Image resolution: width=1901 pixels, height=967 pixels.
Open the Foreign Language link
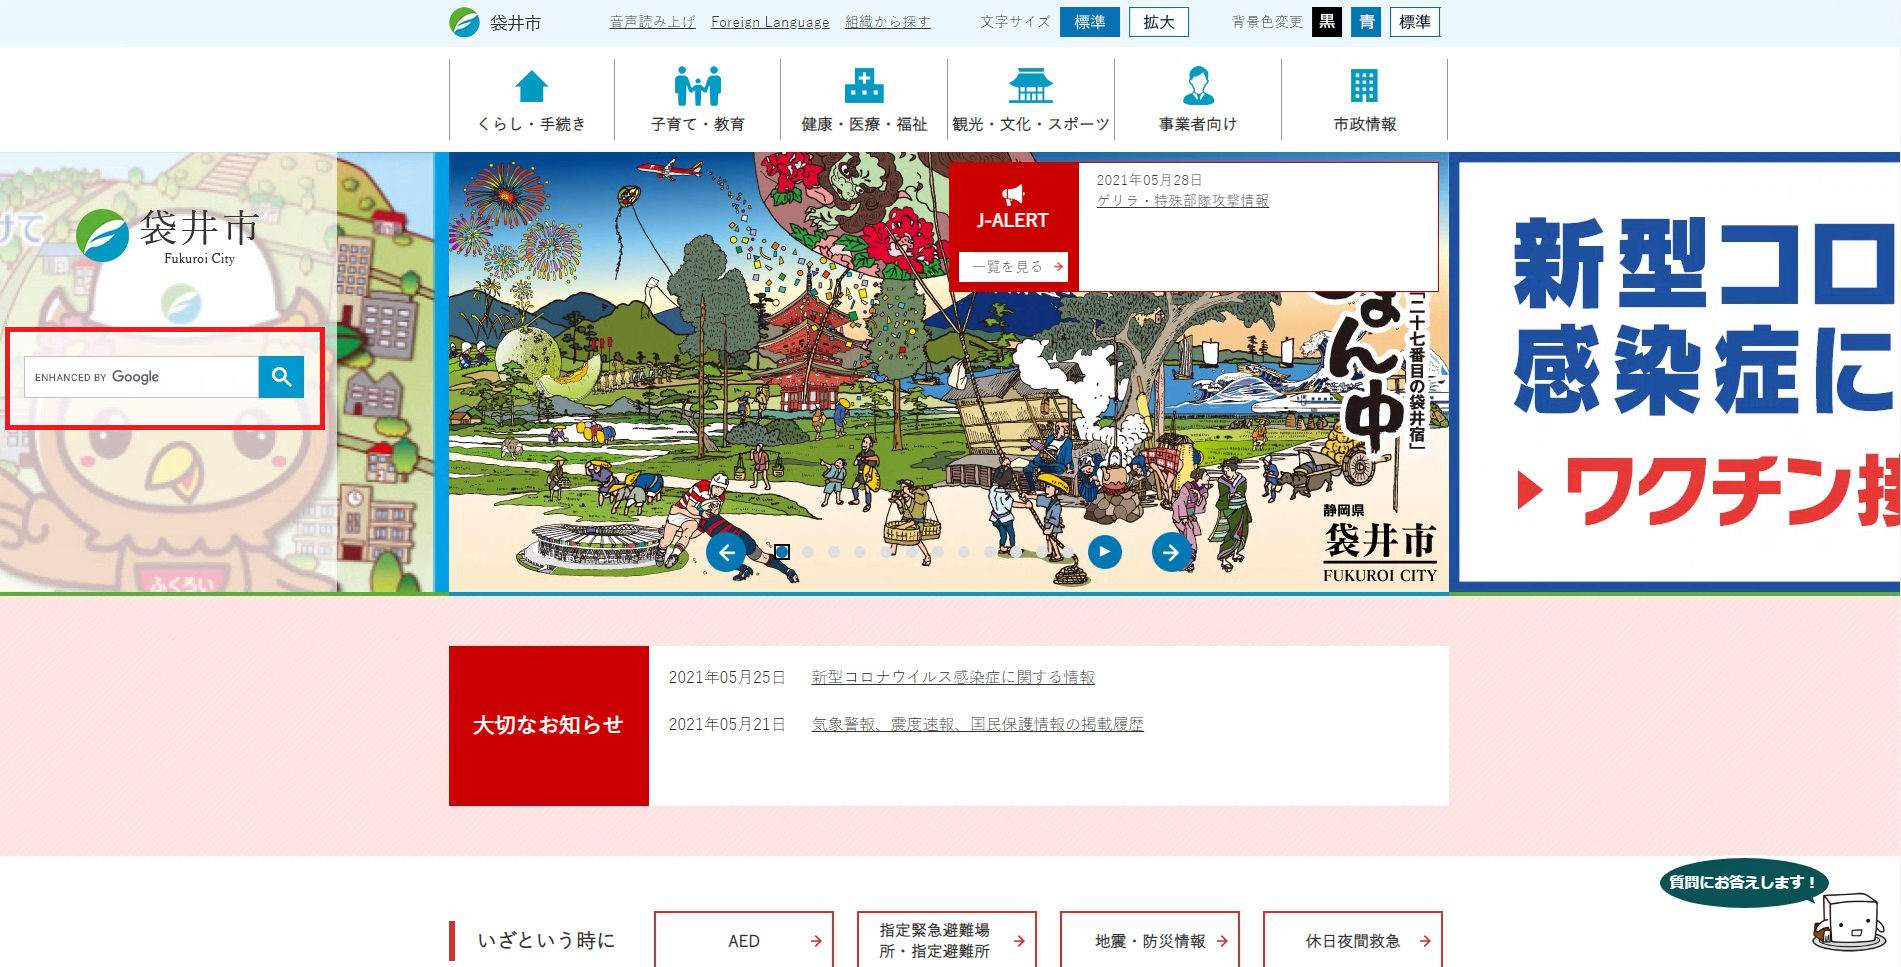click(770, 22)
